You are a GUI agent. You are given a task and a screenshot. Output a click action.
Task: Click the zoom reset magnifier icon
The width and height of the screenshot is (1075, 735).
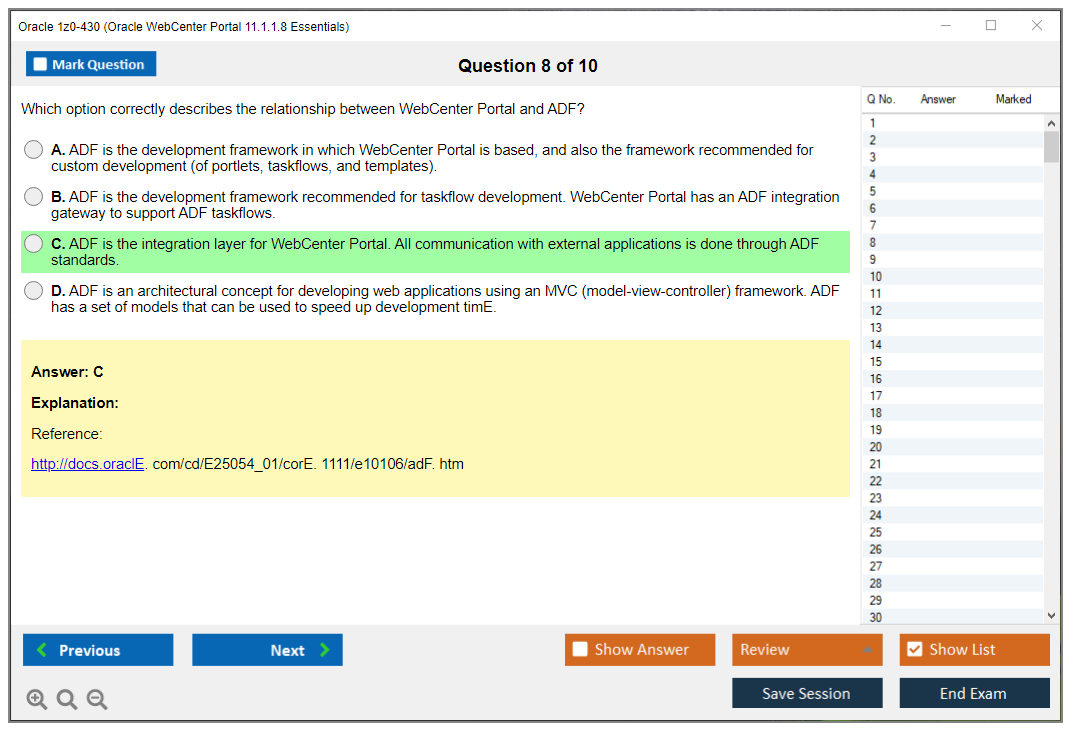click(67, 700)
